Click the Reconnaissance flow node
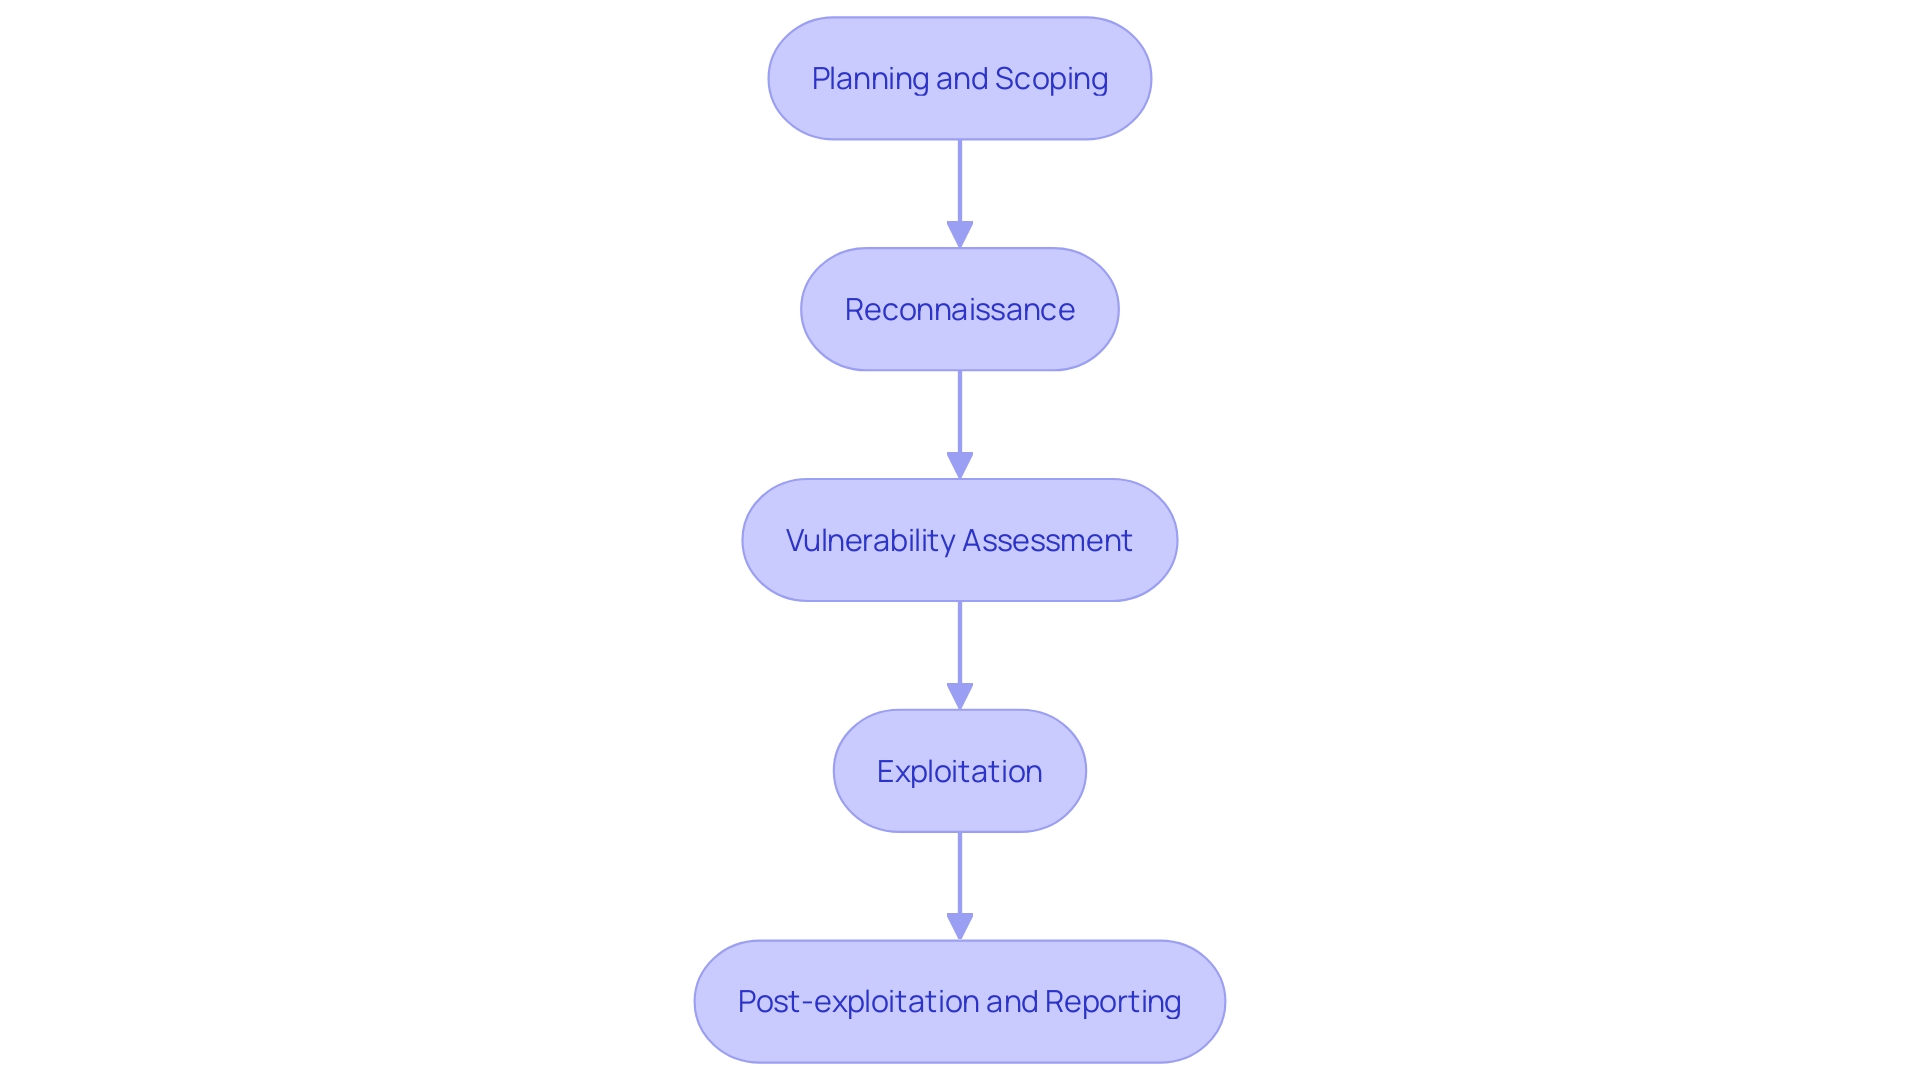 [x=960, y=309]
